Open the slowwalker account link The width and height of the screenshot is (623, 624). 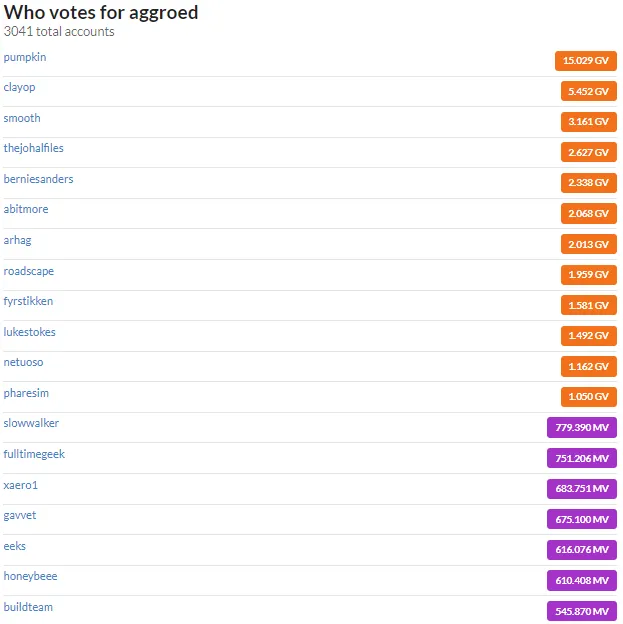[31, 423]
